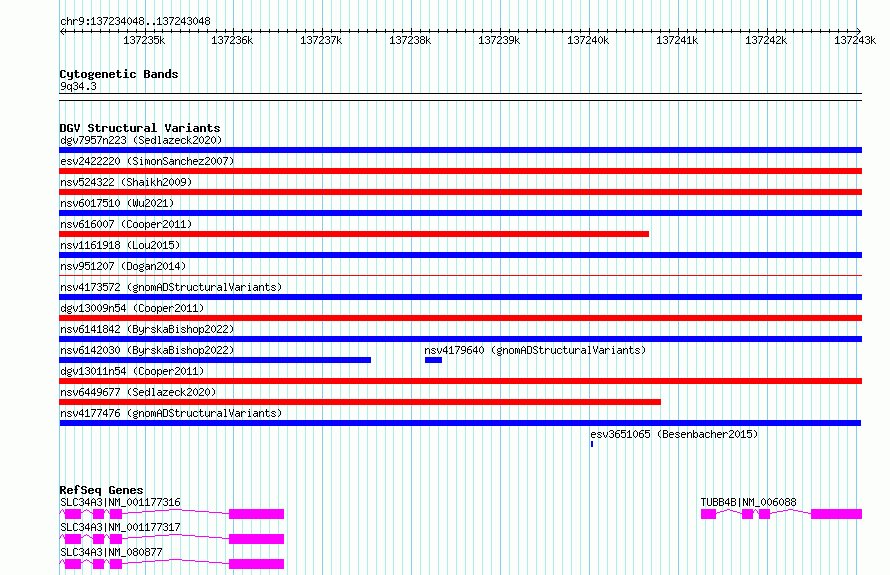Image resolution: width=890 pixels, height=575 pixels.
Task: Click the 137238k ruler tick label
Action: pyautogui.click(x=410, y=40)
